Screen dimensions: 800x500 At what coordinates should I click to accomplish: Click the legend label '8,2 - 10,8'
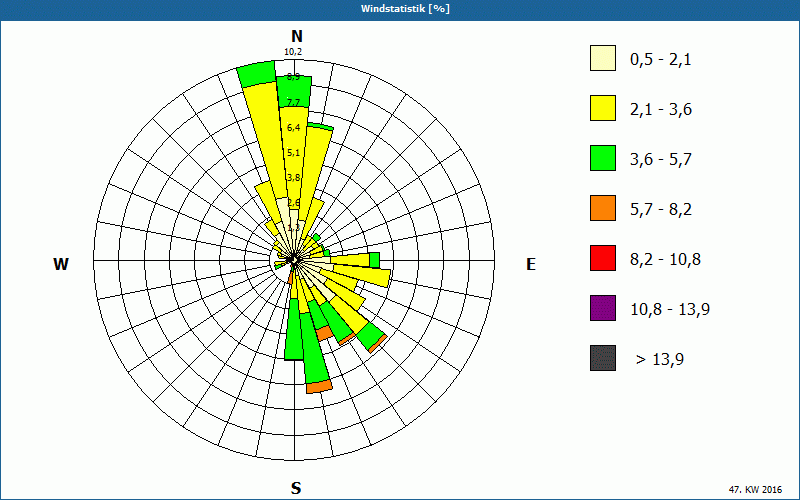665,260
